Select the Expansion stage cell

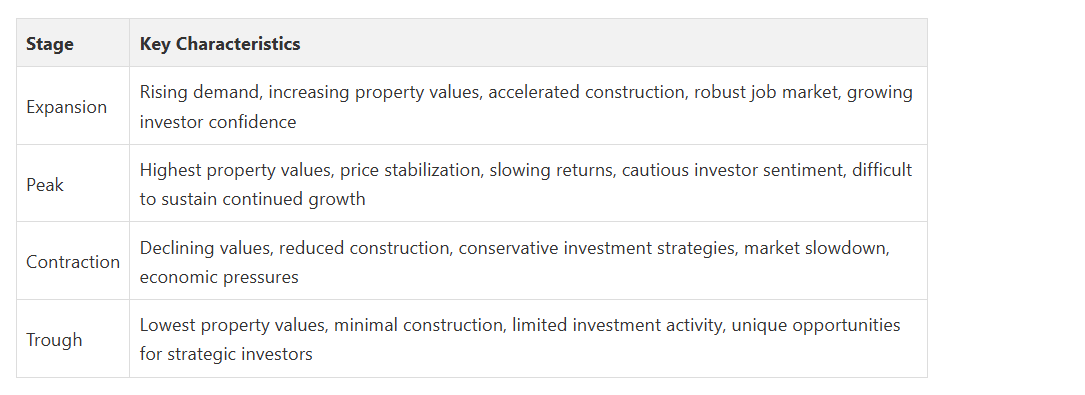click(x=73, y=106)
